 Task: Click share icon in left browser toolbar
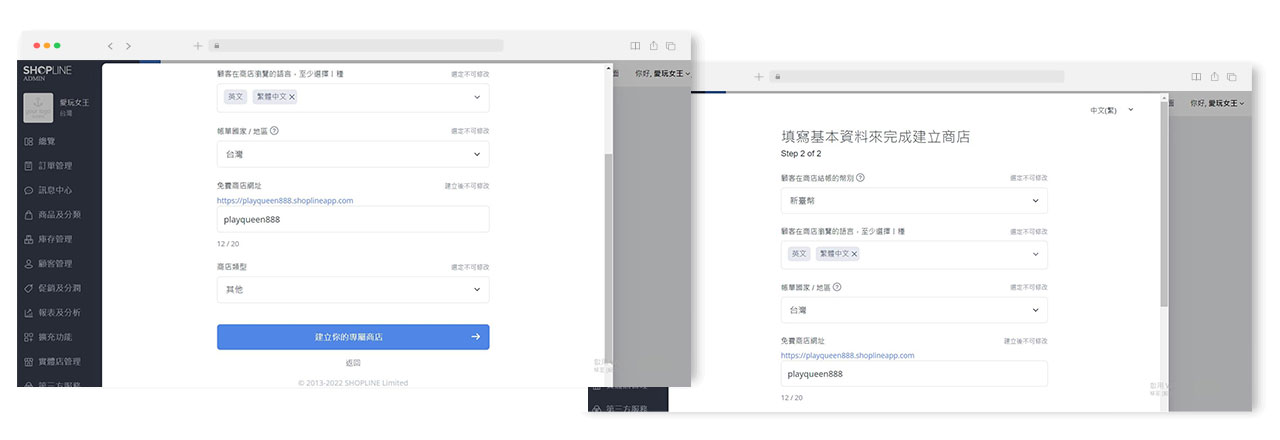coord(653,46)
